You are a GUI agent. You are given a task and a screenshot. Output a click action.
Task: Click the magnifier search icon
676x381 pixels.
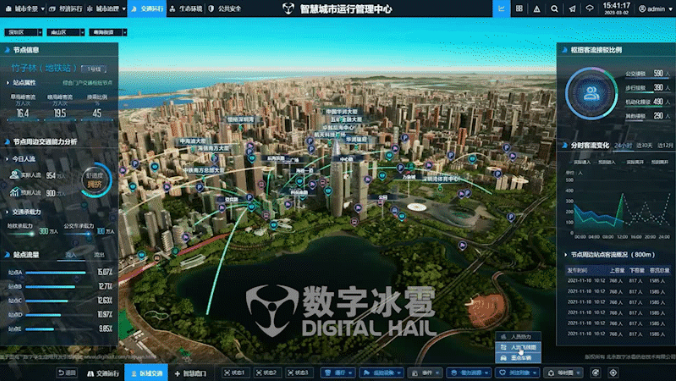tap(554, 9)
